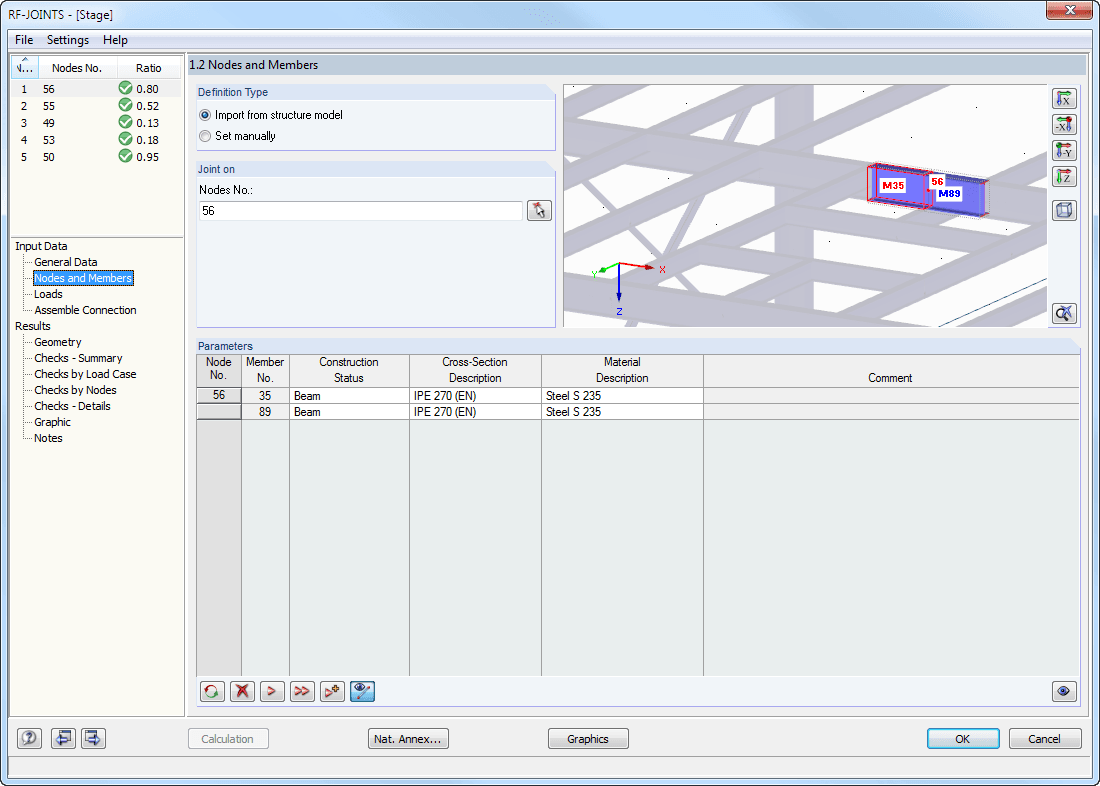Viewport: 1100px width, 786px height.
Task: Switch to isometric cube view
Action: click(x=1064, y=210)
